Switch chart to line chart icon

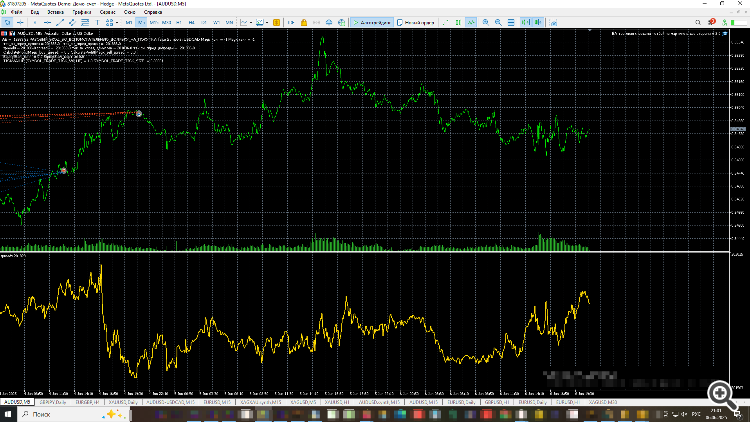pos(471,22)
